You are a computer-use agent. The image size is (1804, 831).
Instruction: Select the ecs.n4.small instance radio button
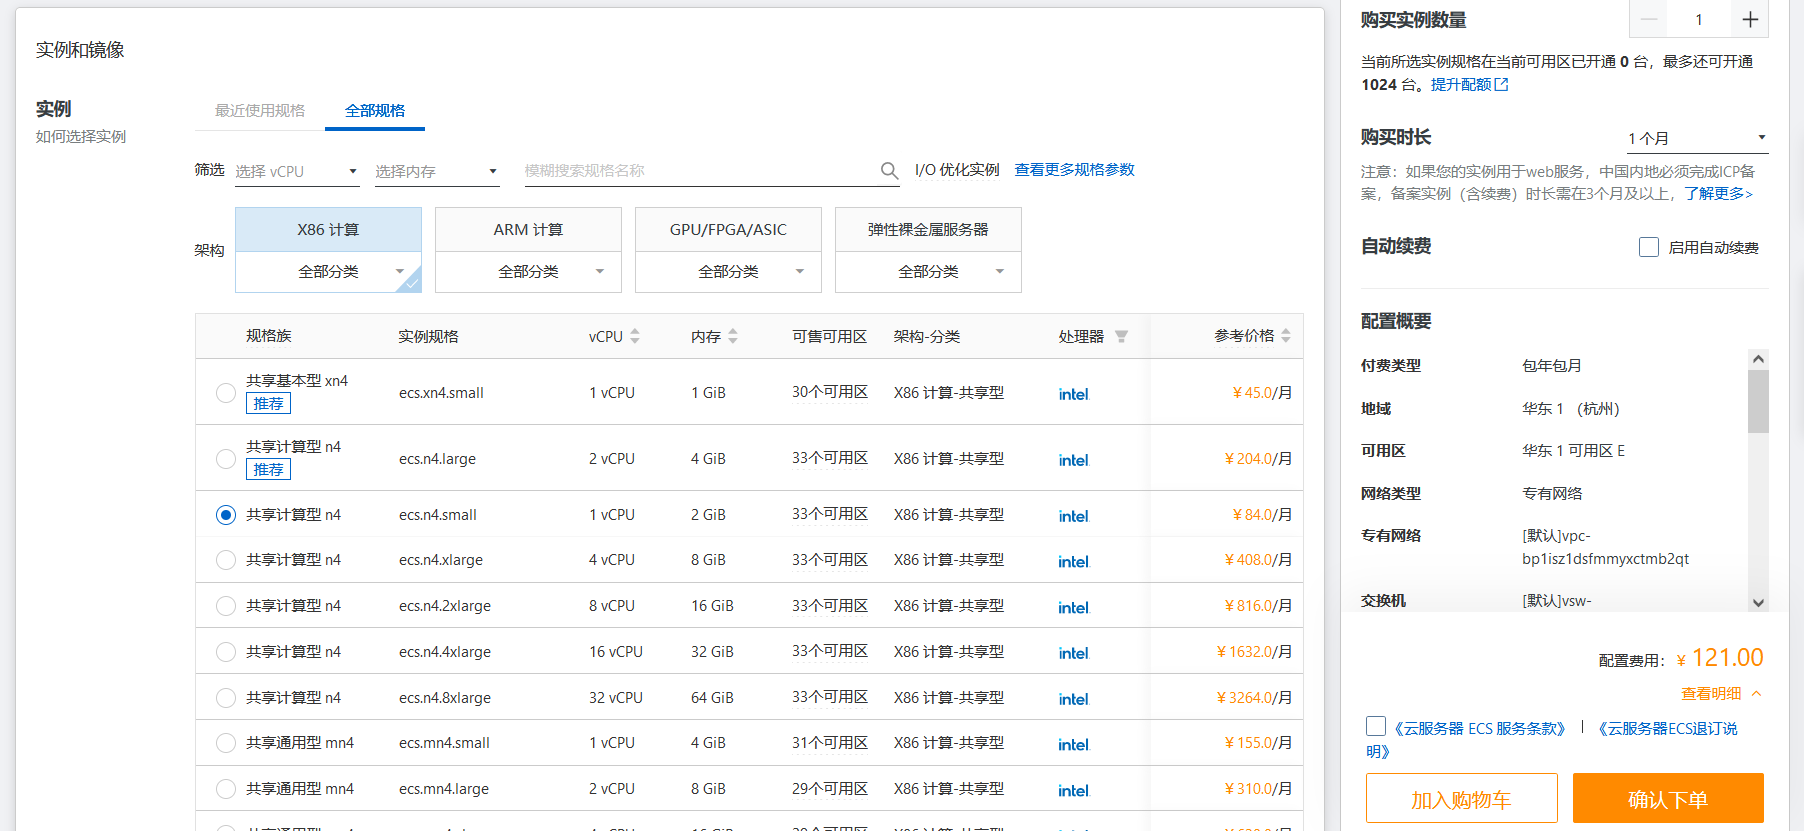[x=226, y=515]
